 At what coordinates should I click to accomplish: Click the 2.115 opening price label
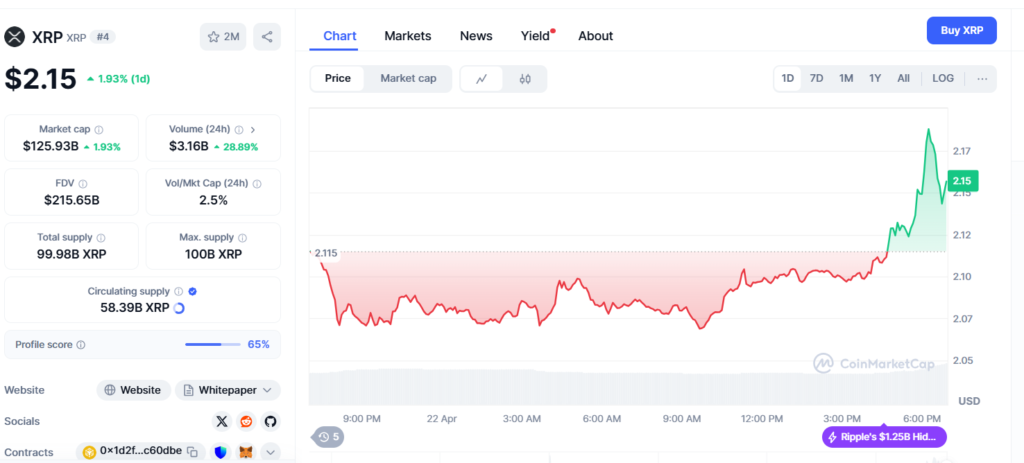tap(326, 253)
